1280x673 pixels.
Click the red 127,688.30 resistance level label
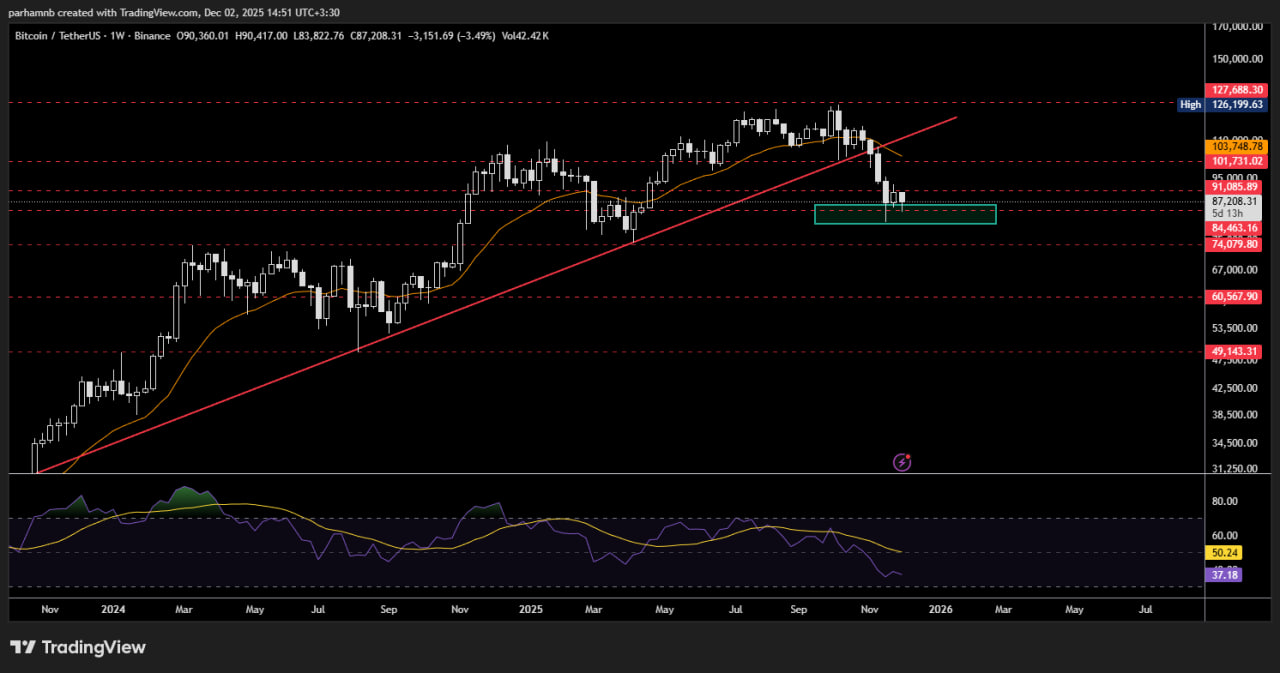pos(1238,89)
